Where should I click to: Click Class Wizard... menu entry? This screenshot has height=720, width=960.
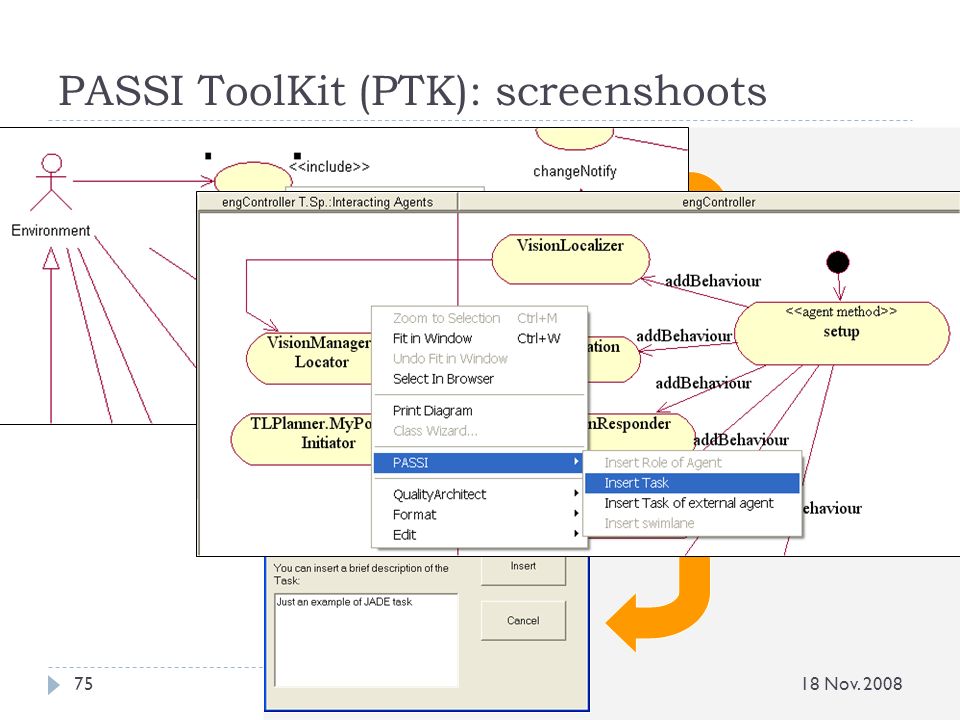[x=479, y=431]
